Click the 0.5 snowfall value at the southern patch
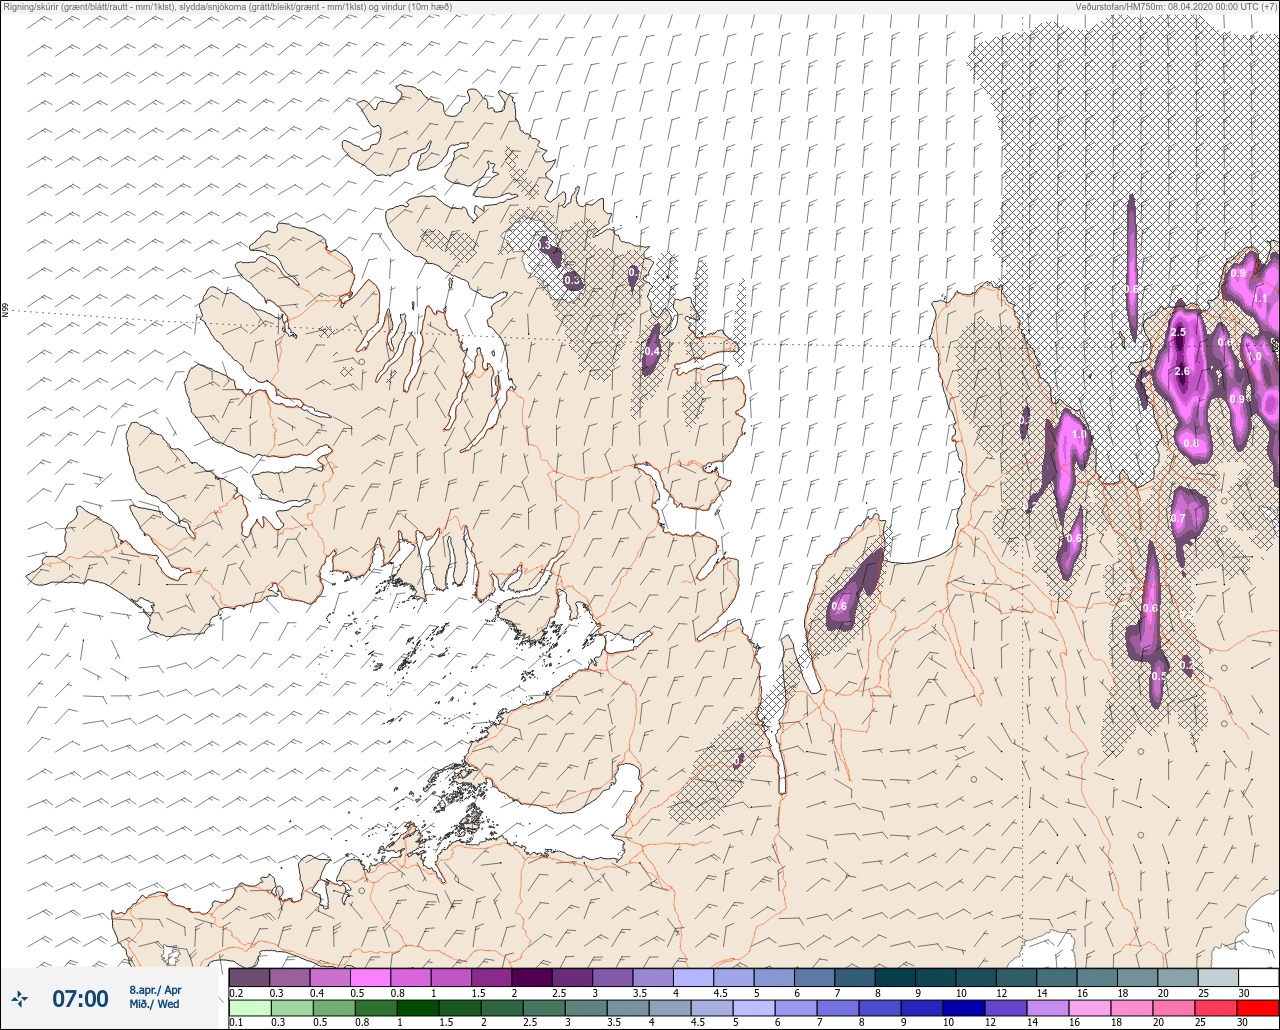1280x1030 pixels. (x=1159, y=676)
